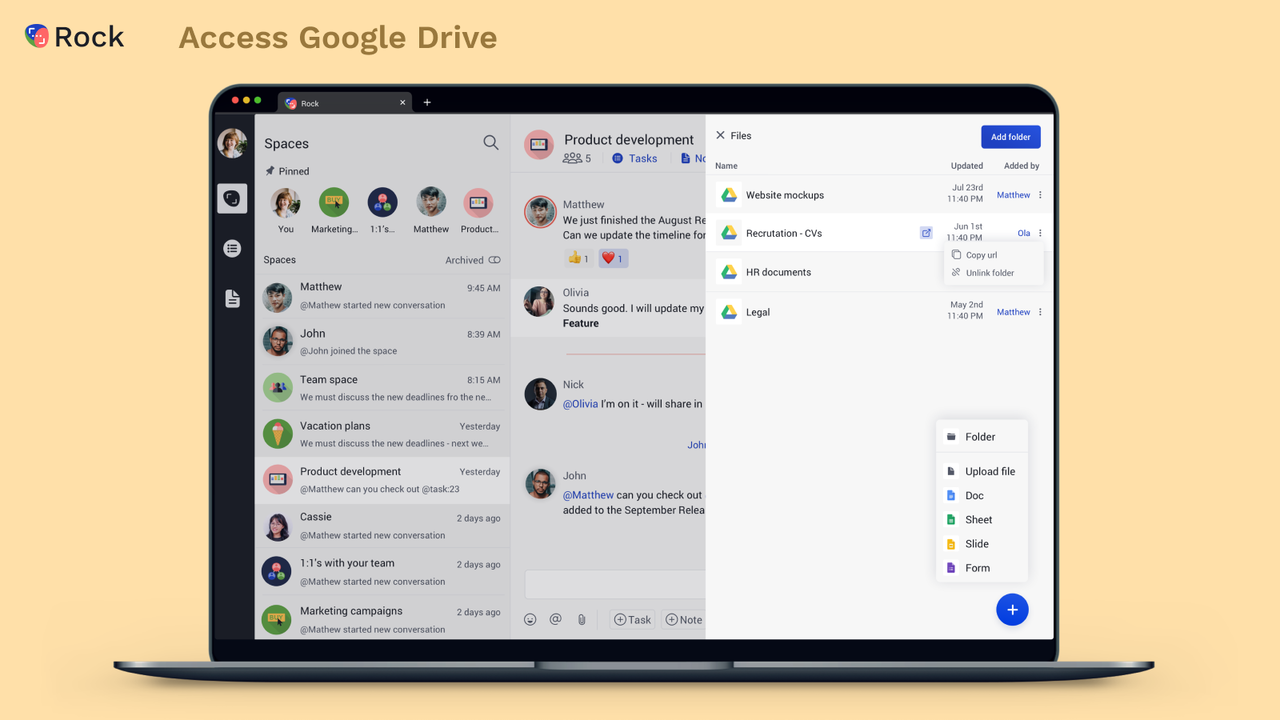The height and width of the screenshot is (720, 1280).
Task: Click the Add folder button
Action: coord(1010,137)
